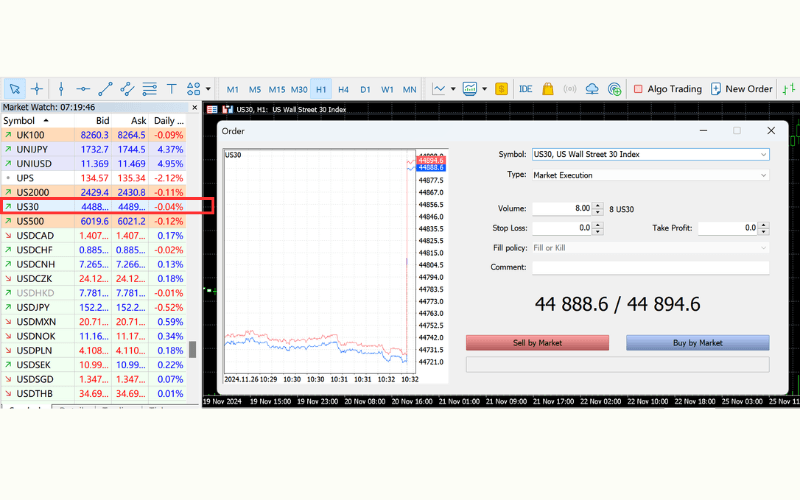Click into the Comment input field

pos(650,267)
